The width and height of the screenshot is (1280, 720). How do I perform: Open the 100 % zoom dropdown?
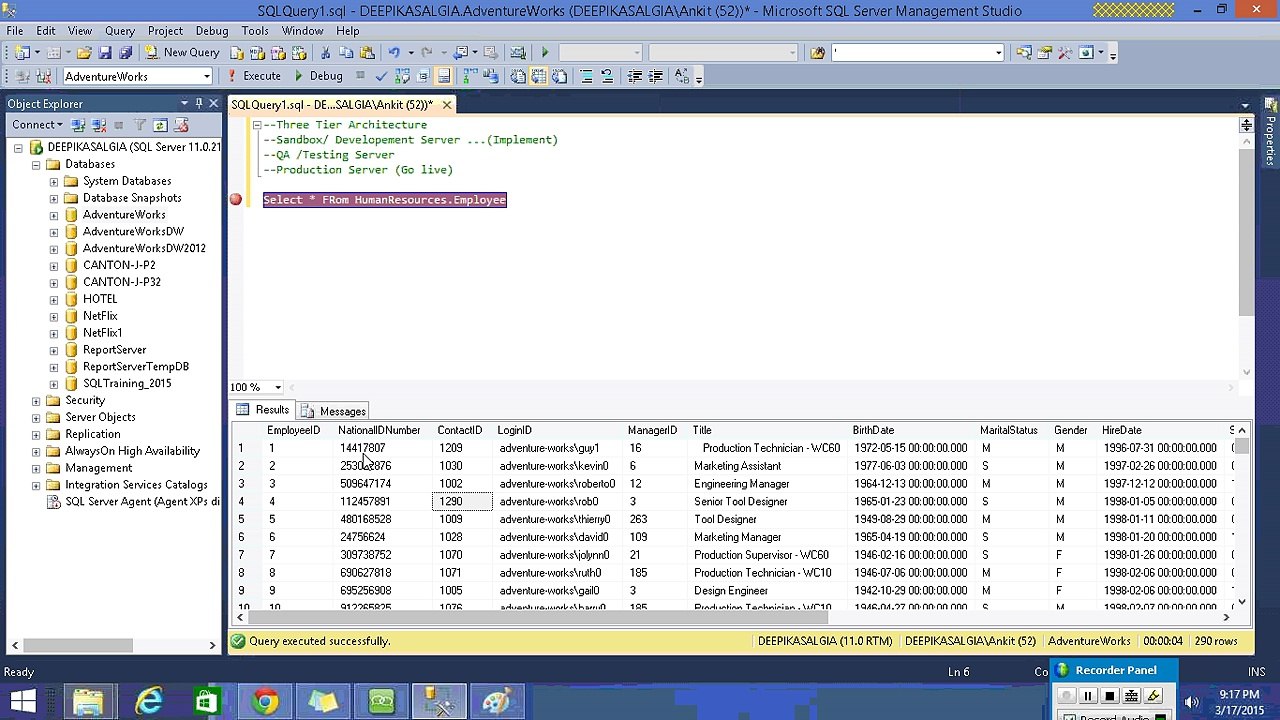click(278, 387)
